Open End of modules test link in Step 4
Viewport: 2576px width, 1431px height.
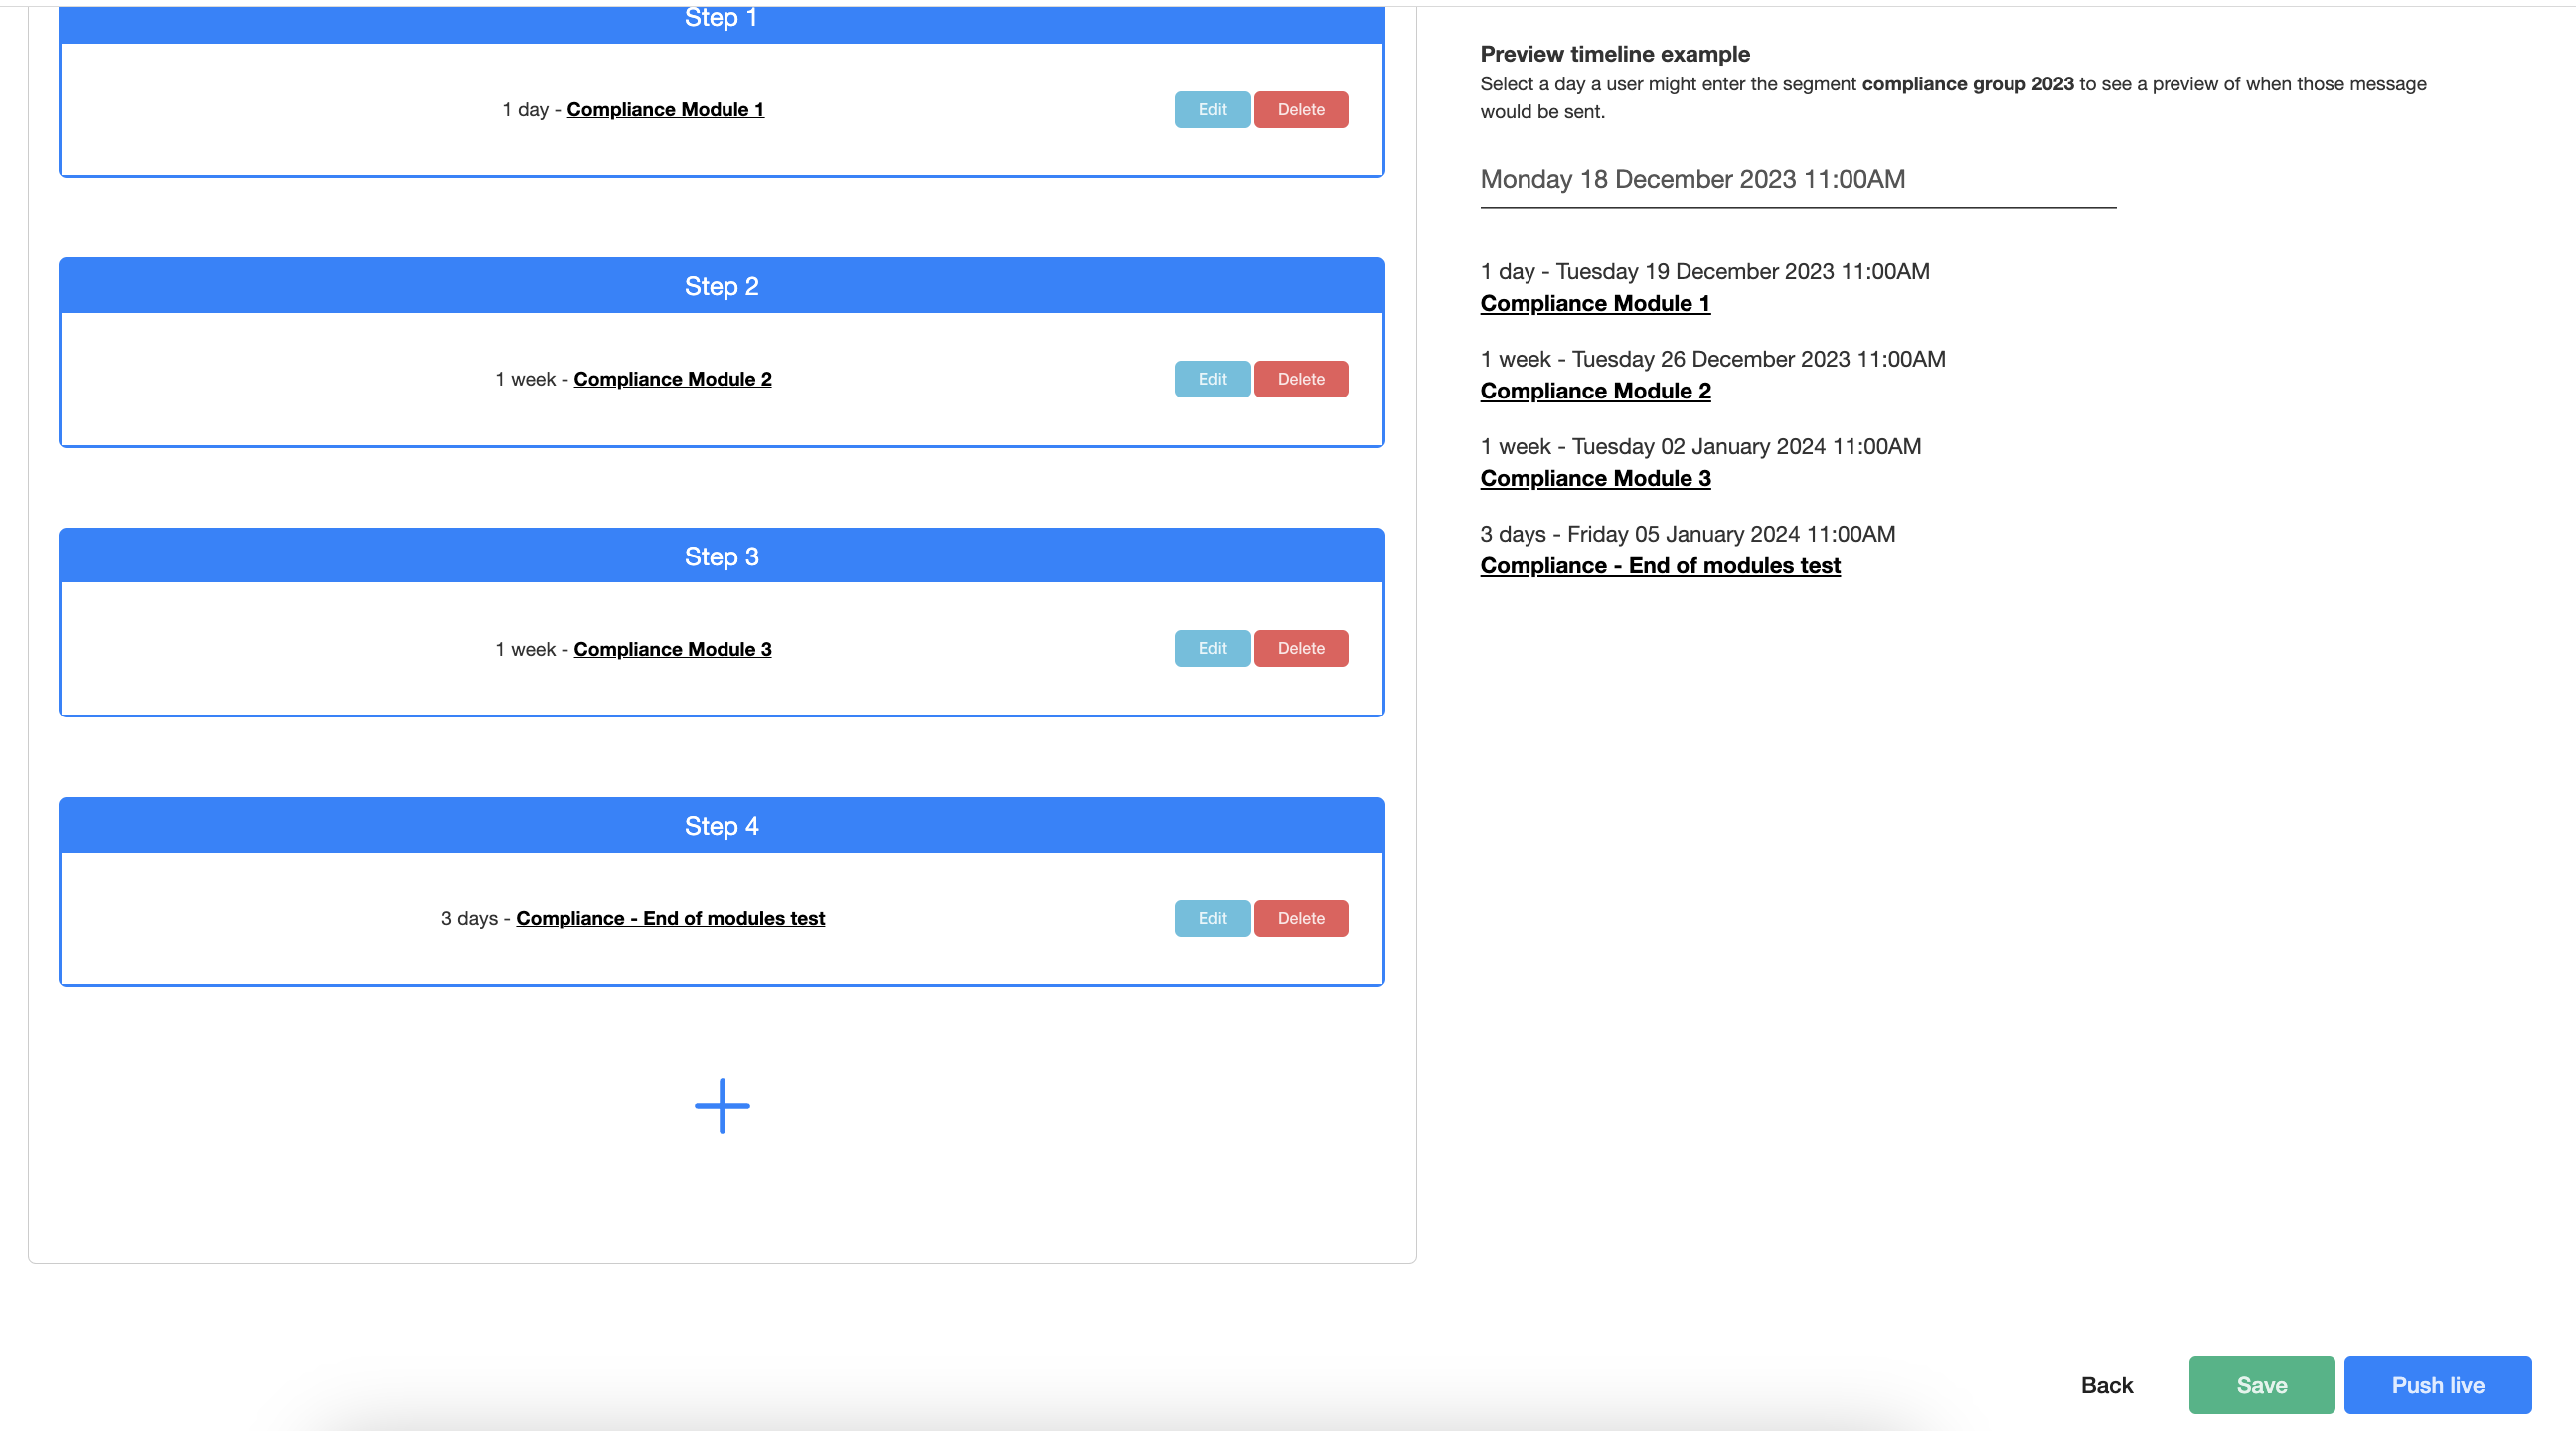coord(670,918)
